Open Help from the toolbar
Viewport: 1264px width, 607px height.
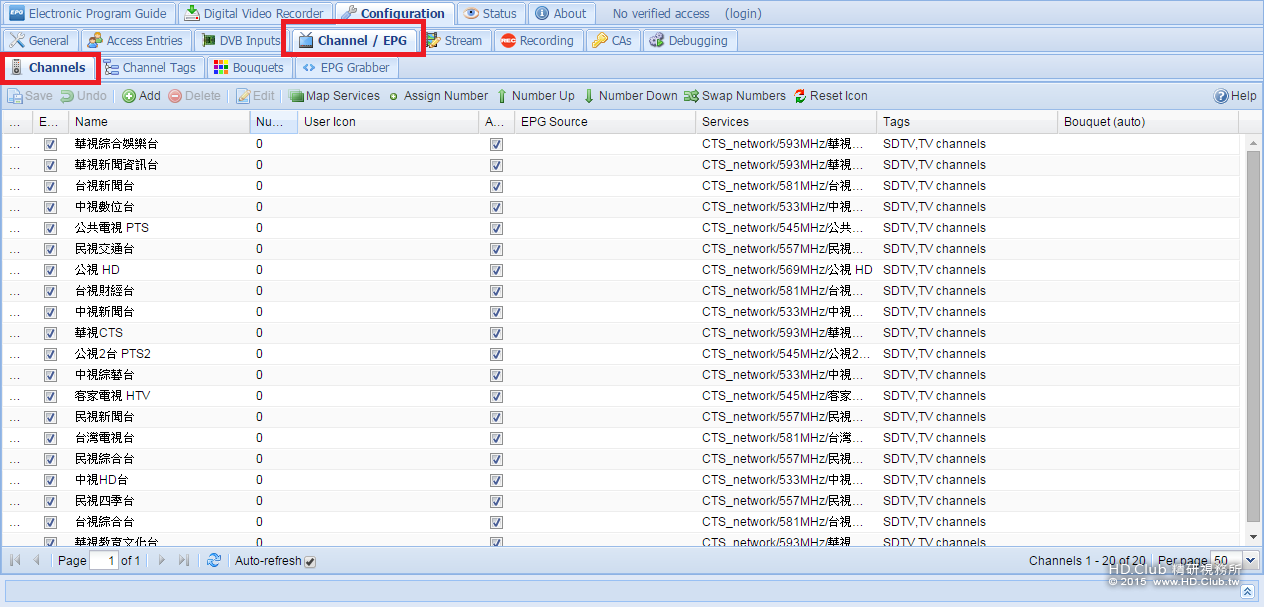1235,96
